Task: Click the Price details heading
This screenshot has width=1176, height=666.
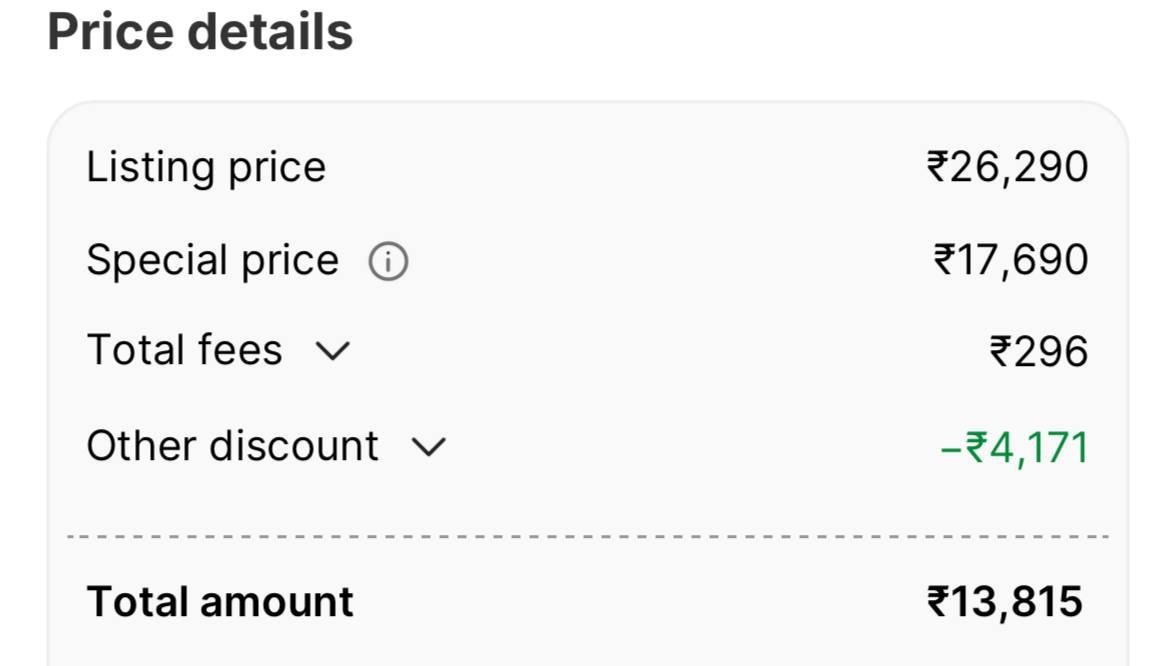Action: (x=200, y=32)
